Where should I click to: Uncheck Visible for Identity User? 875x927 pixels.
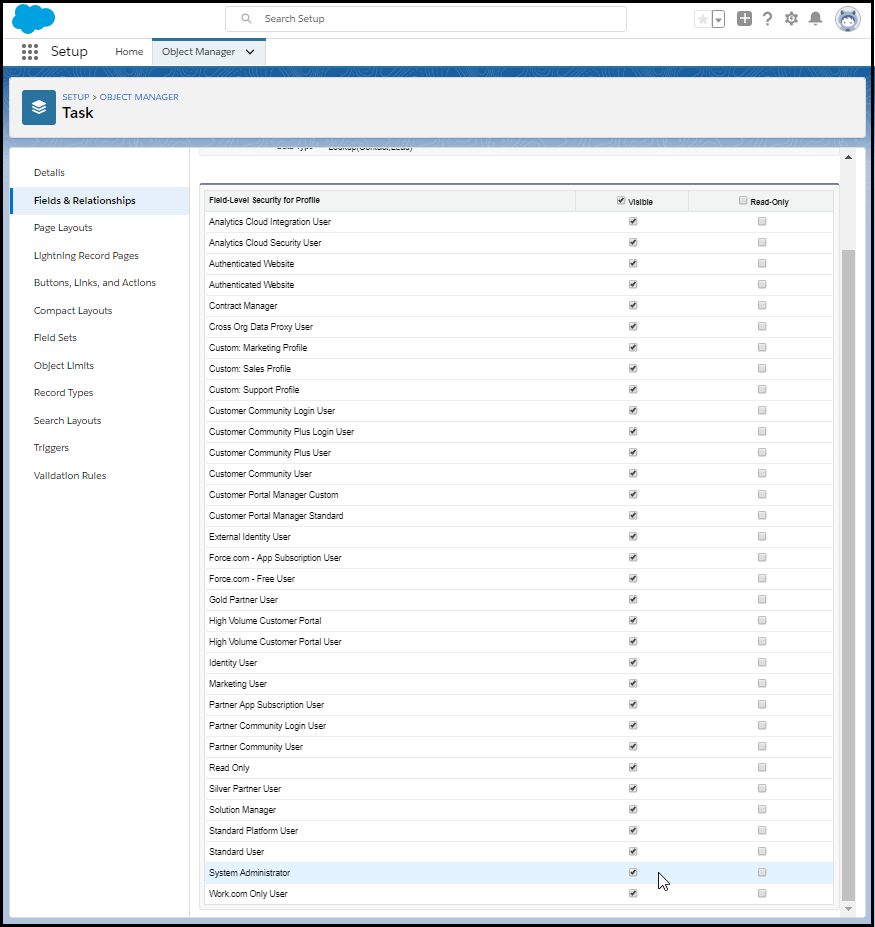[633, 662]
